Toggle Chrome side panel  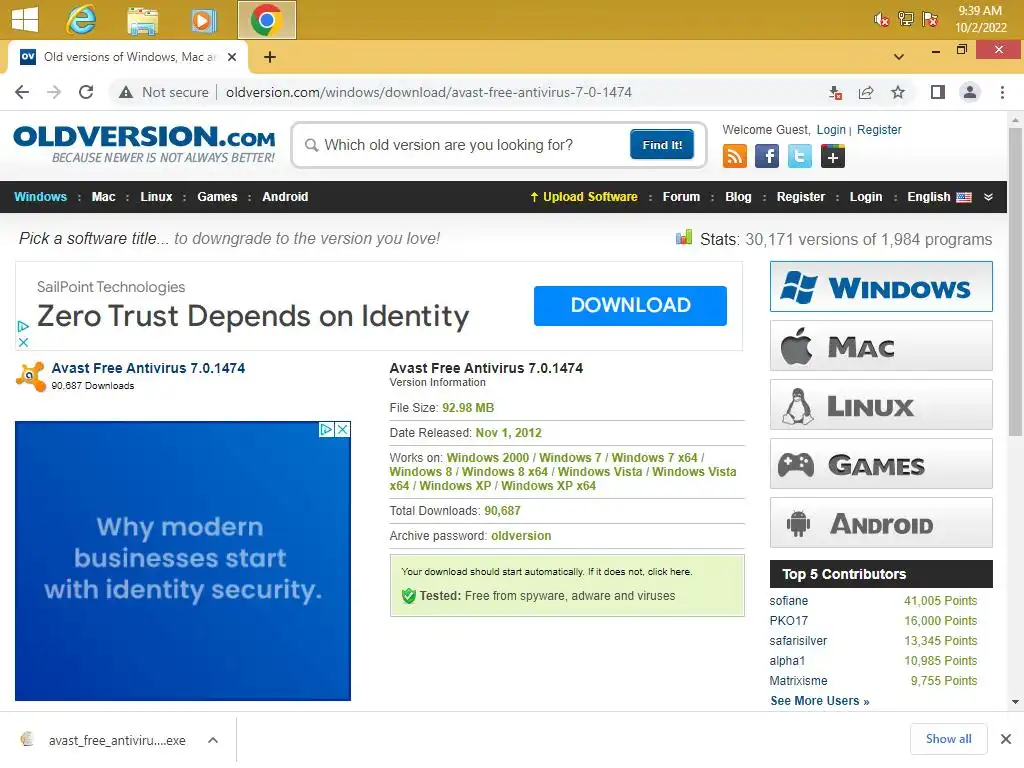click(x=938, y=92)
